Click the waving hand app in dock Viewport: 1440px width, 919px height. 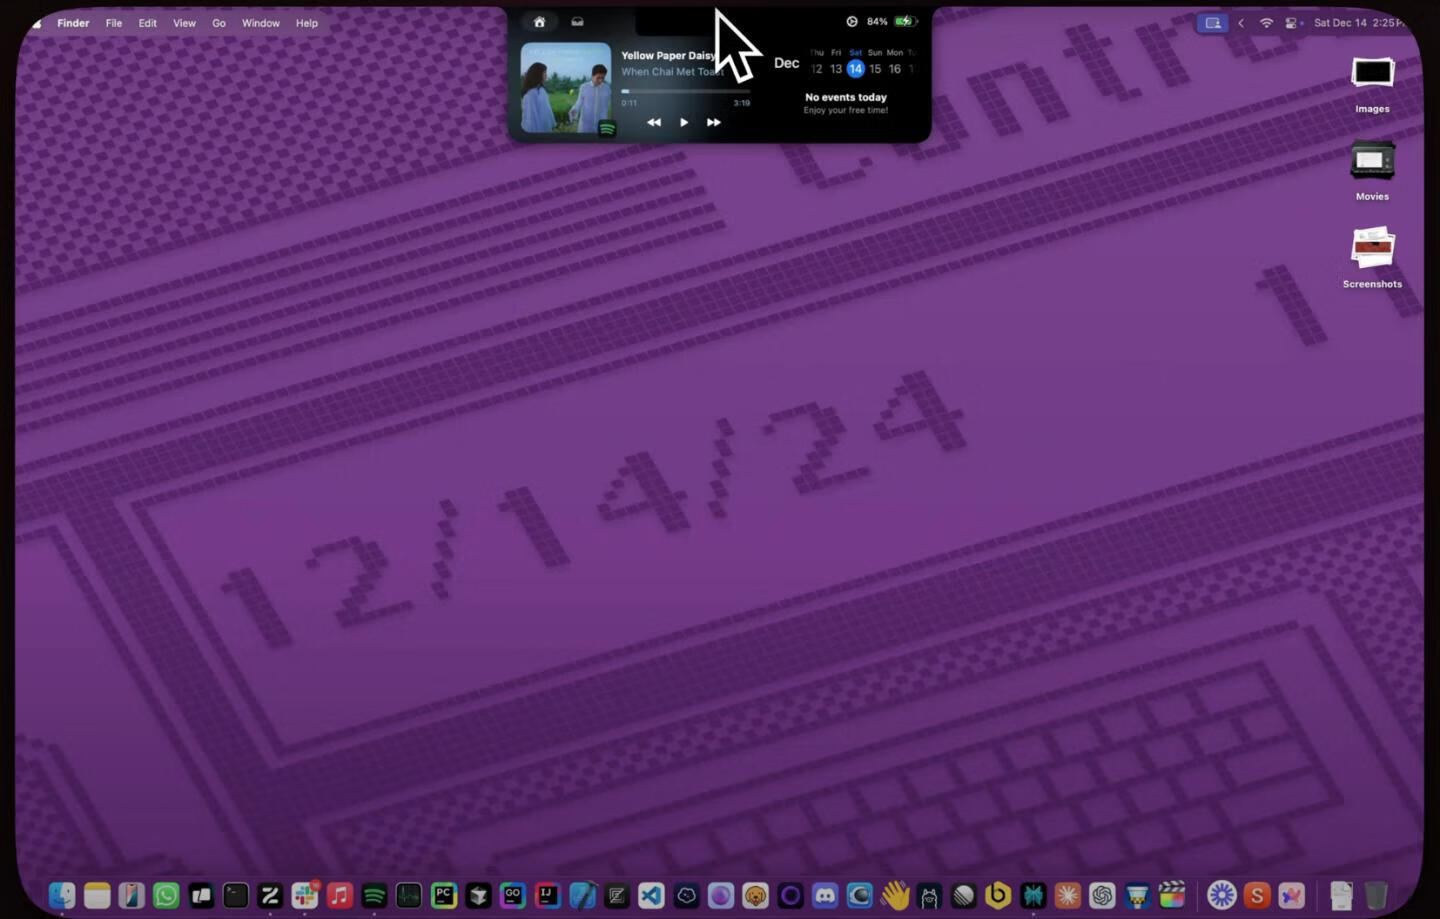894,895
